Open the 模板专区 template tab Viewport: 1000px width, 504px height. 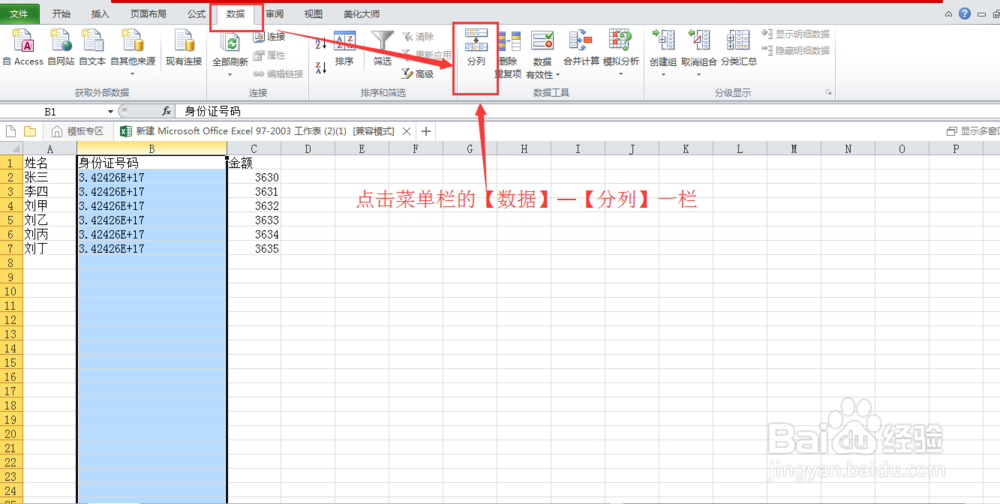pyautogui.click(x=77, y=131)
